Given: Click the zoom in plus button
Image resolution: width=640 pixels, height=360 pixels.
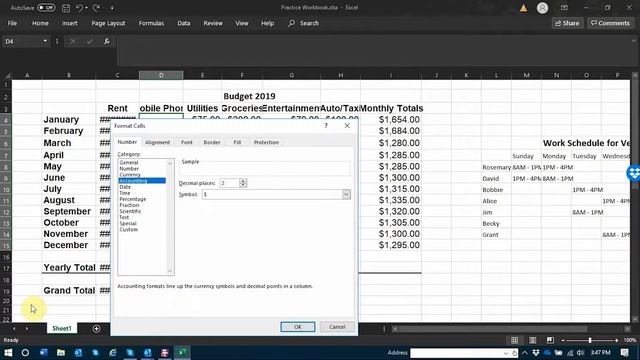Looking at the screenshot, I should [616, 340].
